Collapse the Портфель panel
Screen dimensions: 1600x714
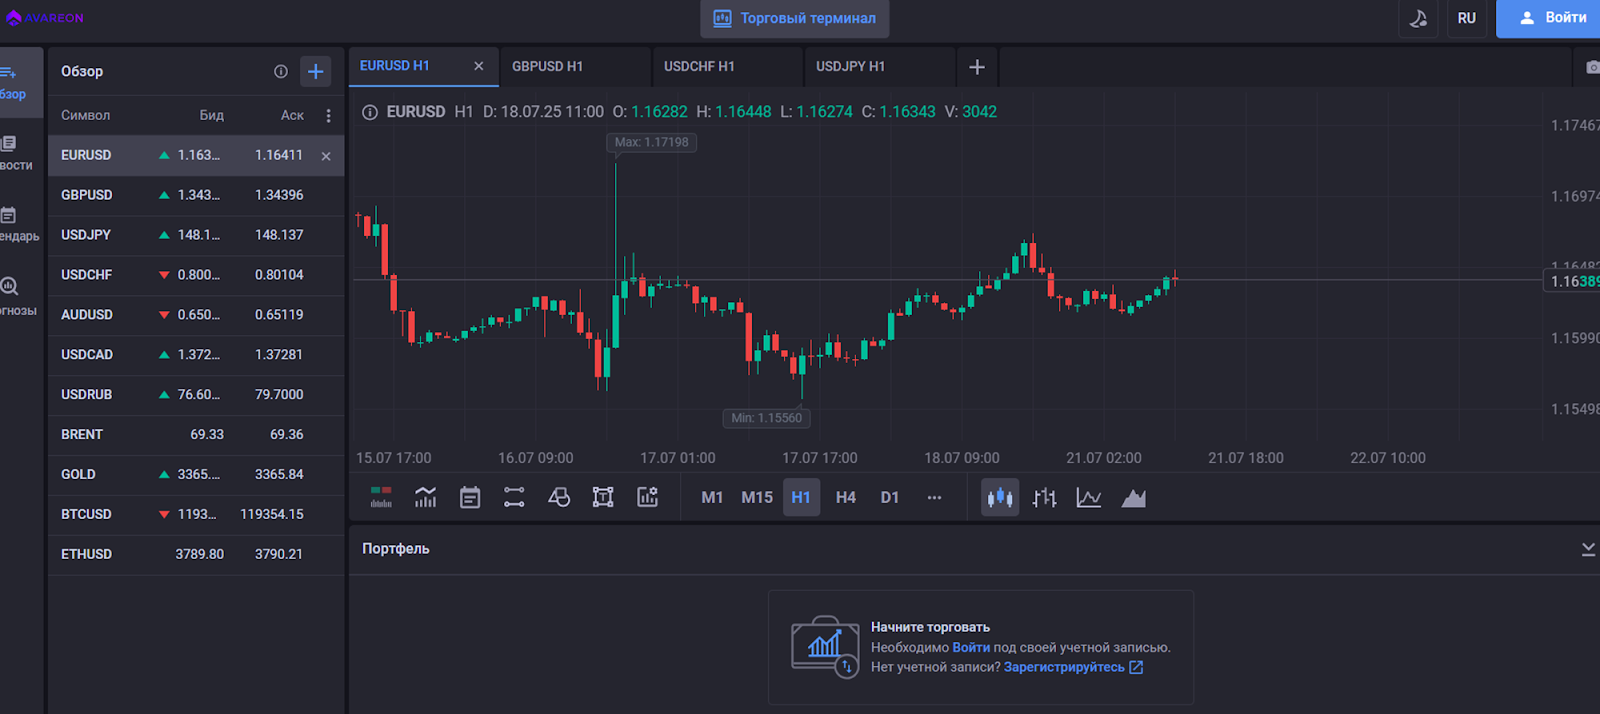click(1588, 549)
